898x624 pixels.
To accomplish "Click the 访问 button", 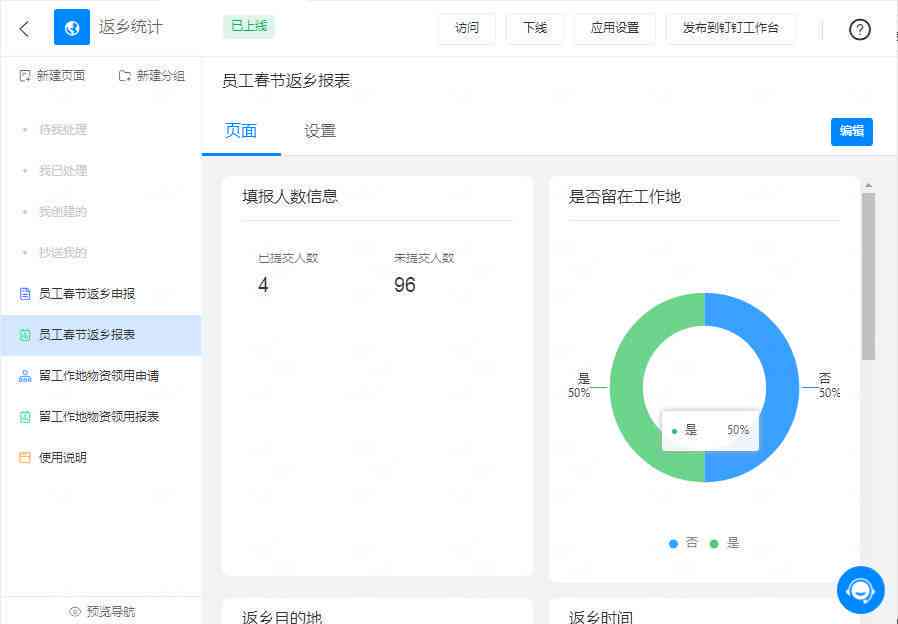I will (x=467, y=27).
